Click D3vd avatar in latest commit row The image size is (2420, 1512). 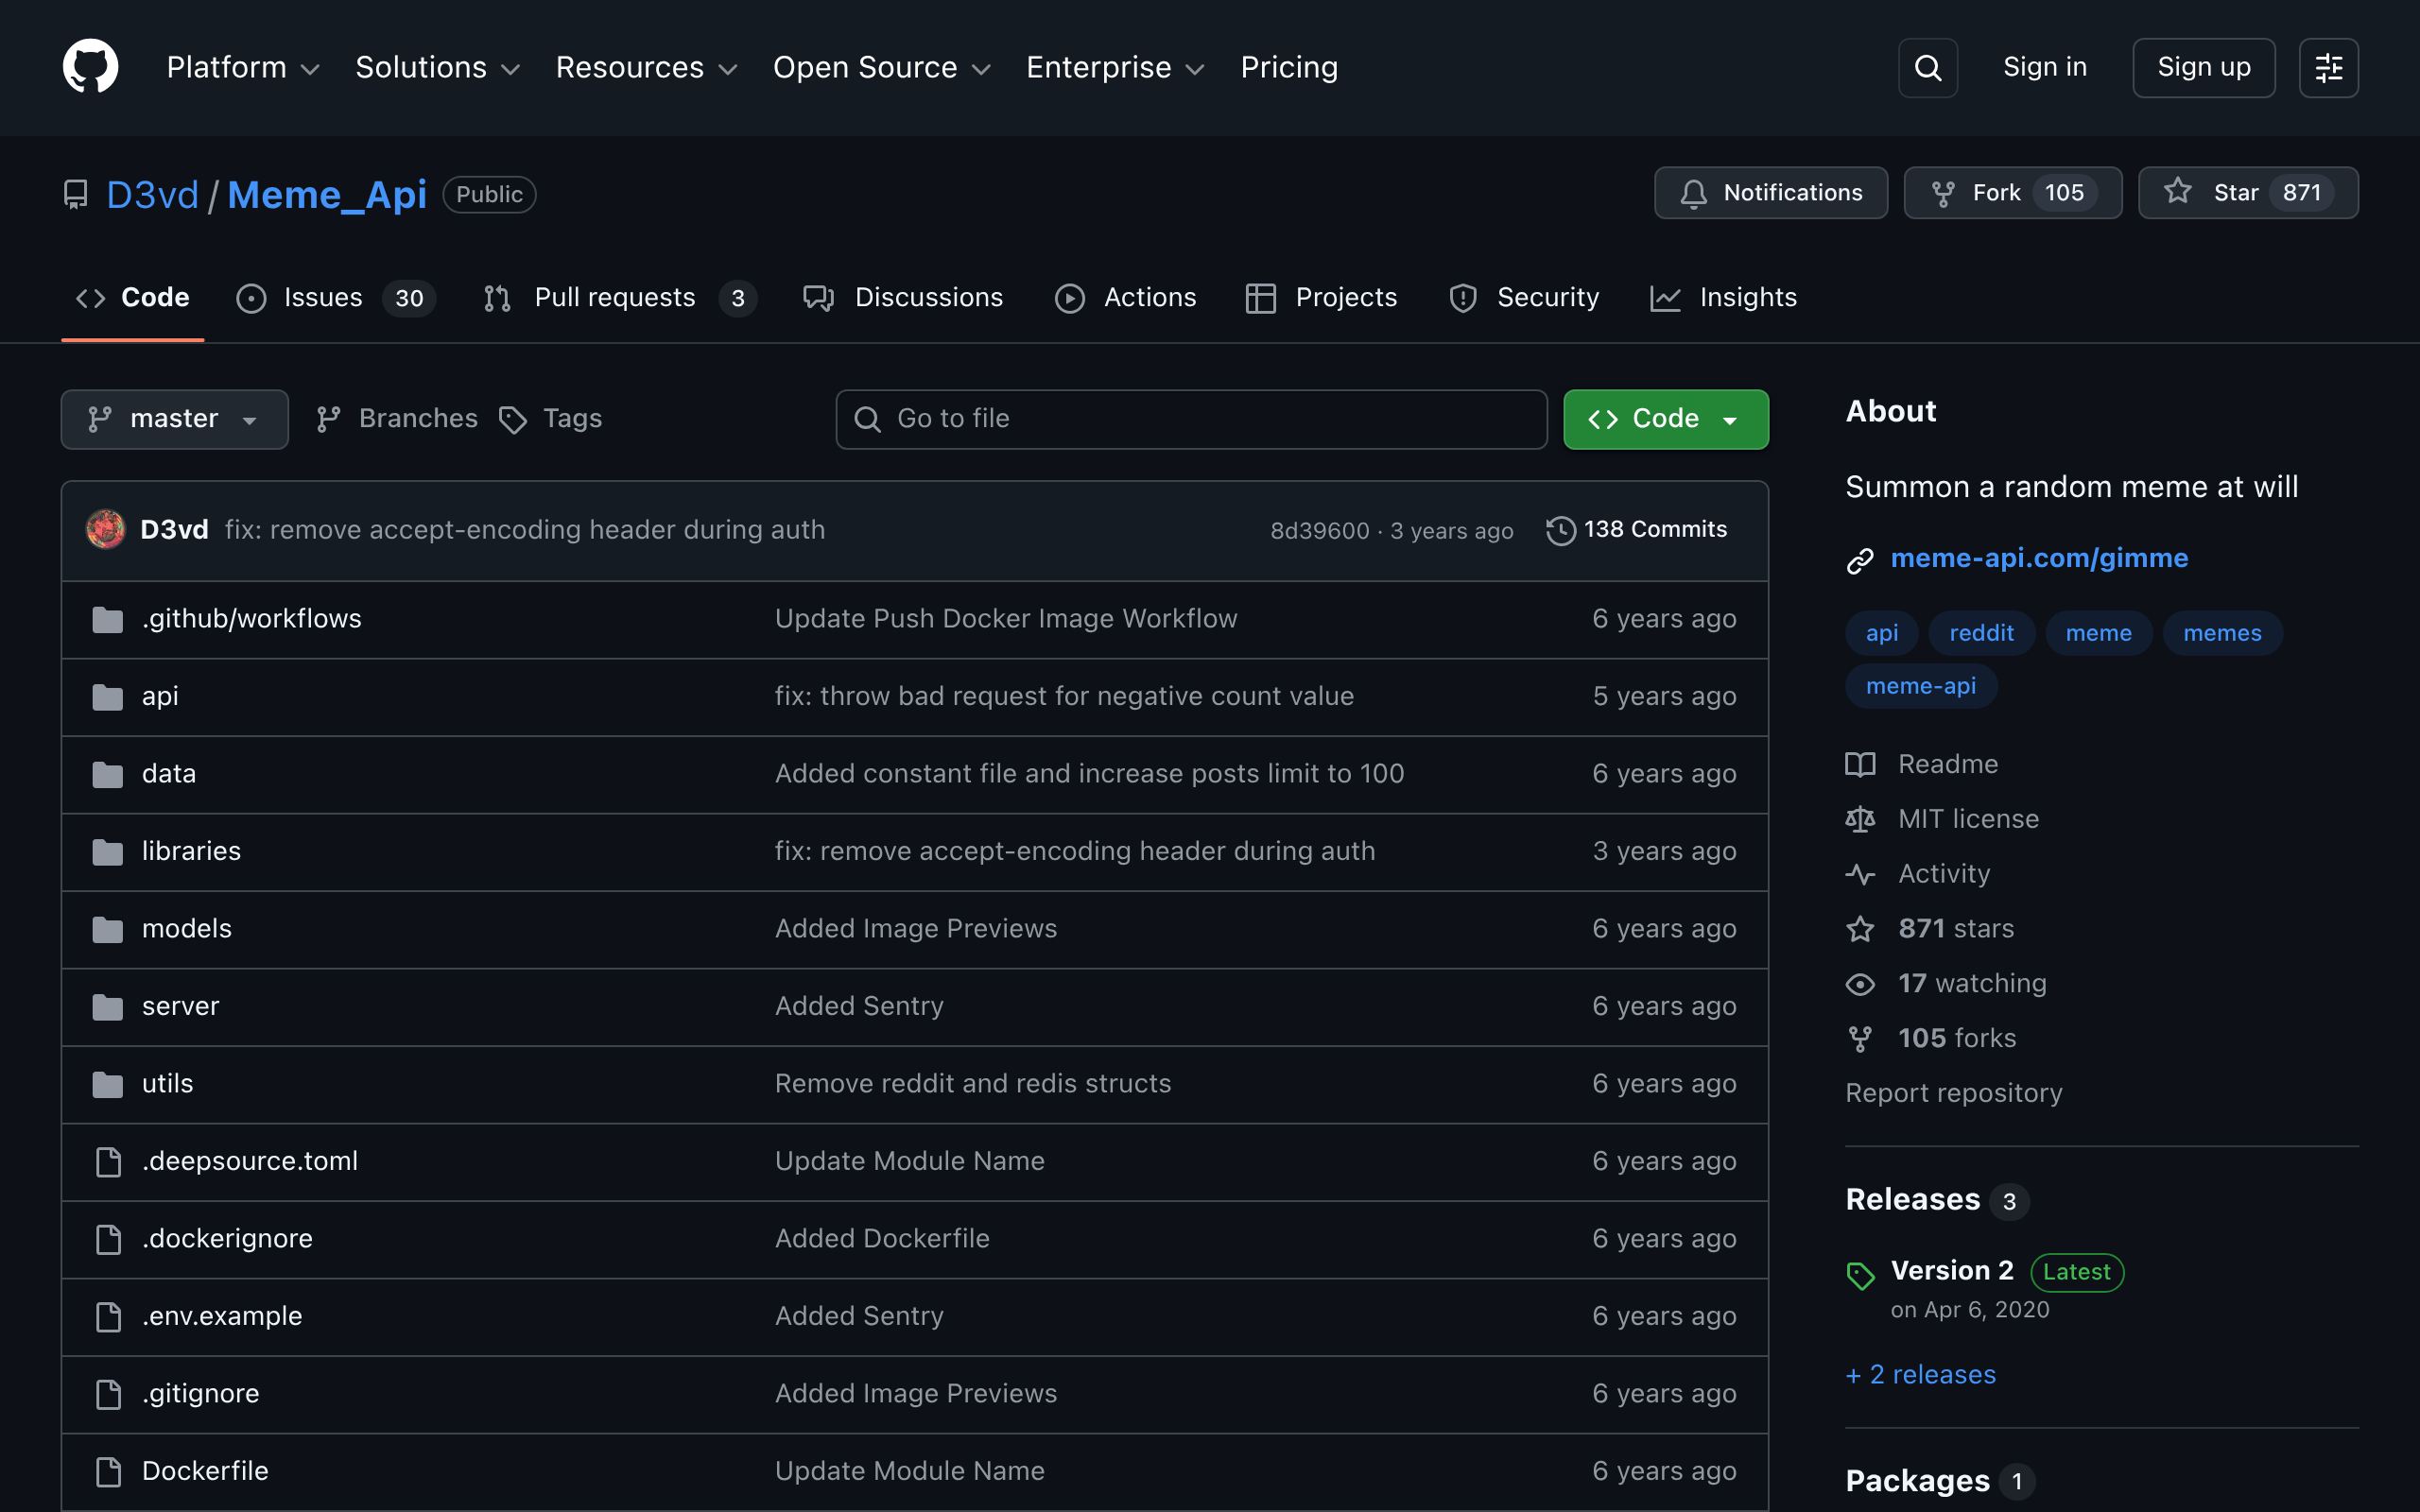click(x=106, y=529)
